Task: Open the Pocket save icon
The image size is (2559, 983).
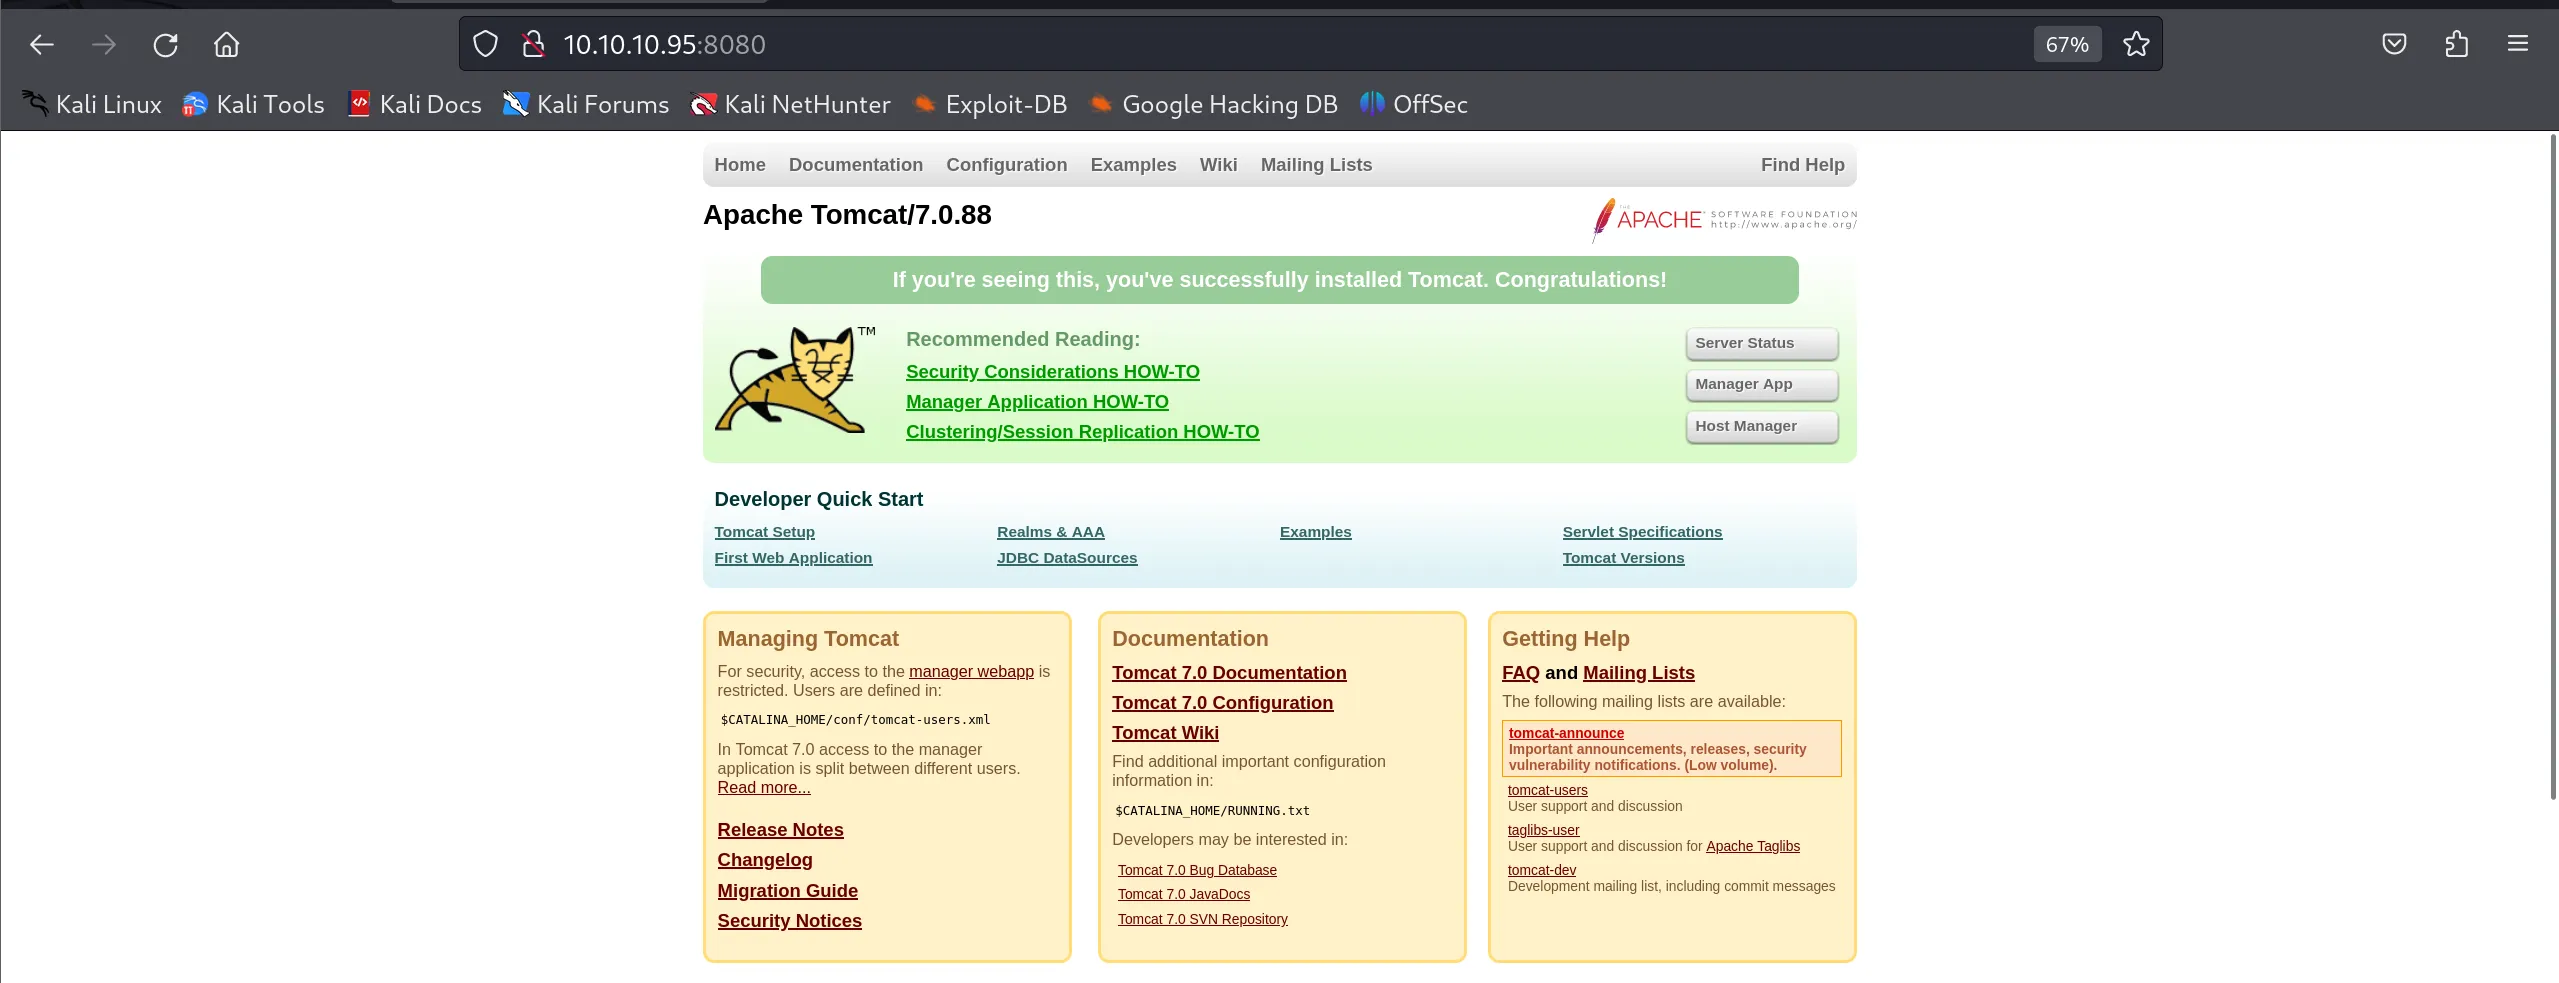Action: [x=2394, y=45]
